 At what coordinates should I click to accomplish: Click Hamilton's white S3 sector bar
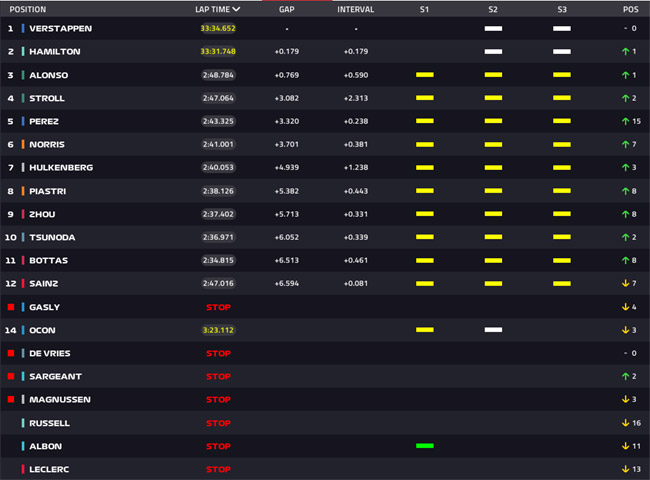click(x=562, y=51)
